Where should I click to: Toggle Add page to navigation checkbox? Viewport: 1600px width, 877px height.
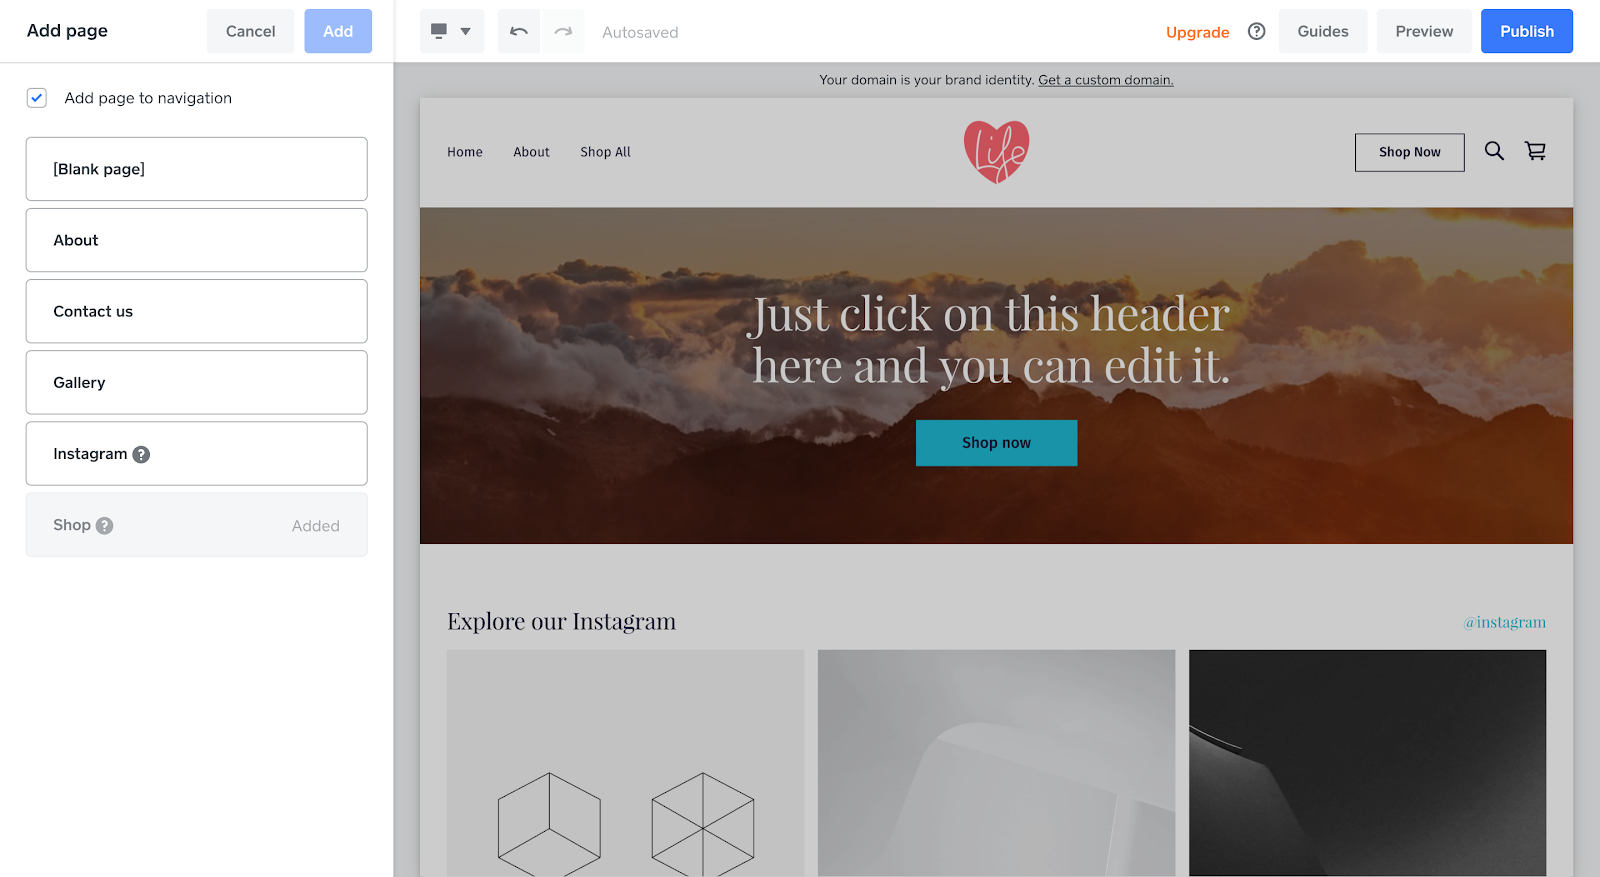pos(37,98)
